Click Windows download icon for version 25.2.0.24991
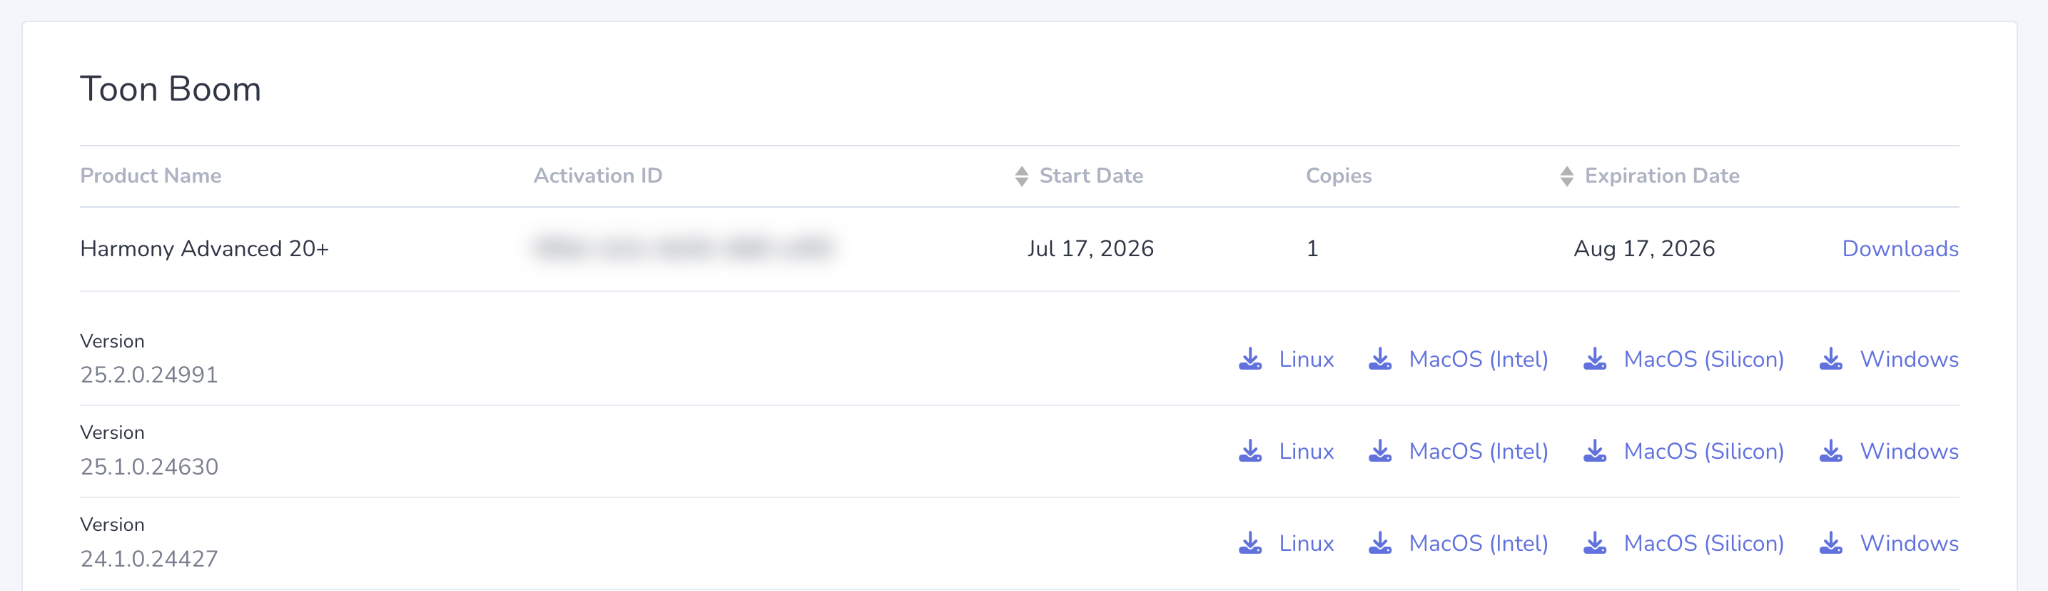Screen dimensions: 2048x591 (x=1831, y=359)
